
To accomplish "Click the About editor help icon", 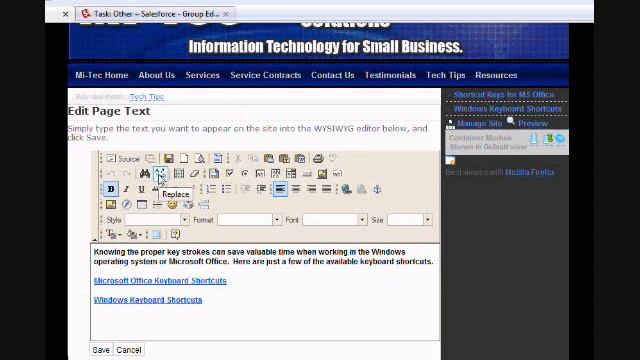I will coord(176,235).
